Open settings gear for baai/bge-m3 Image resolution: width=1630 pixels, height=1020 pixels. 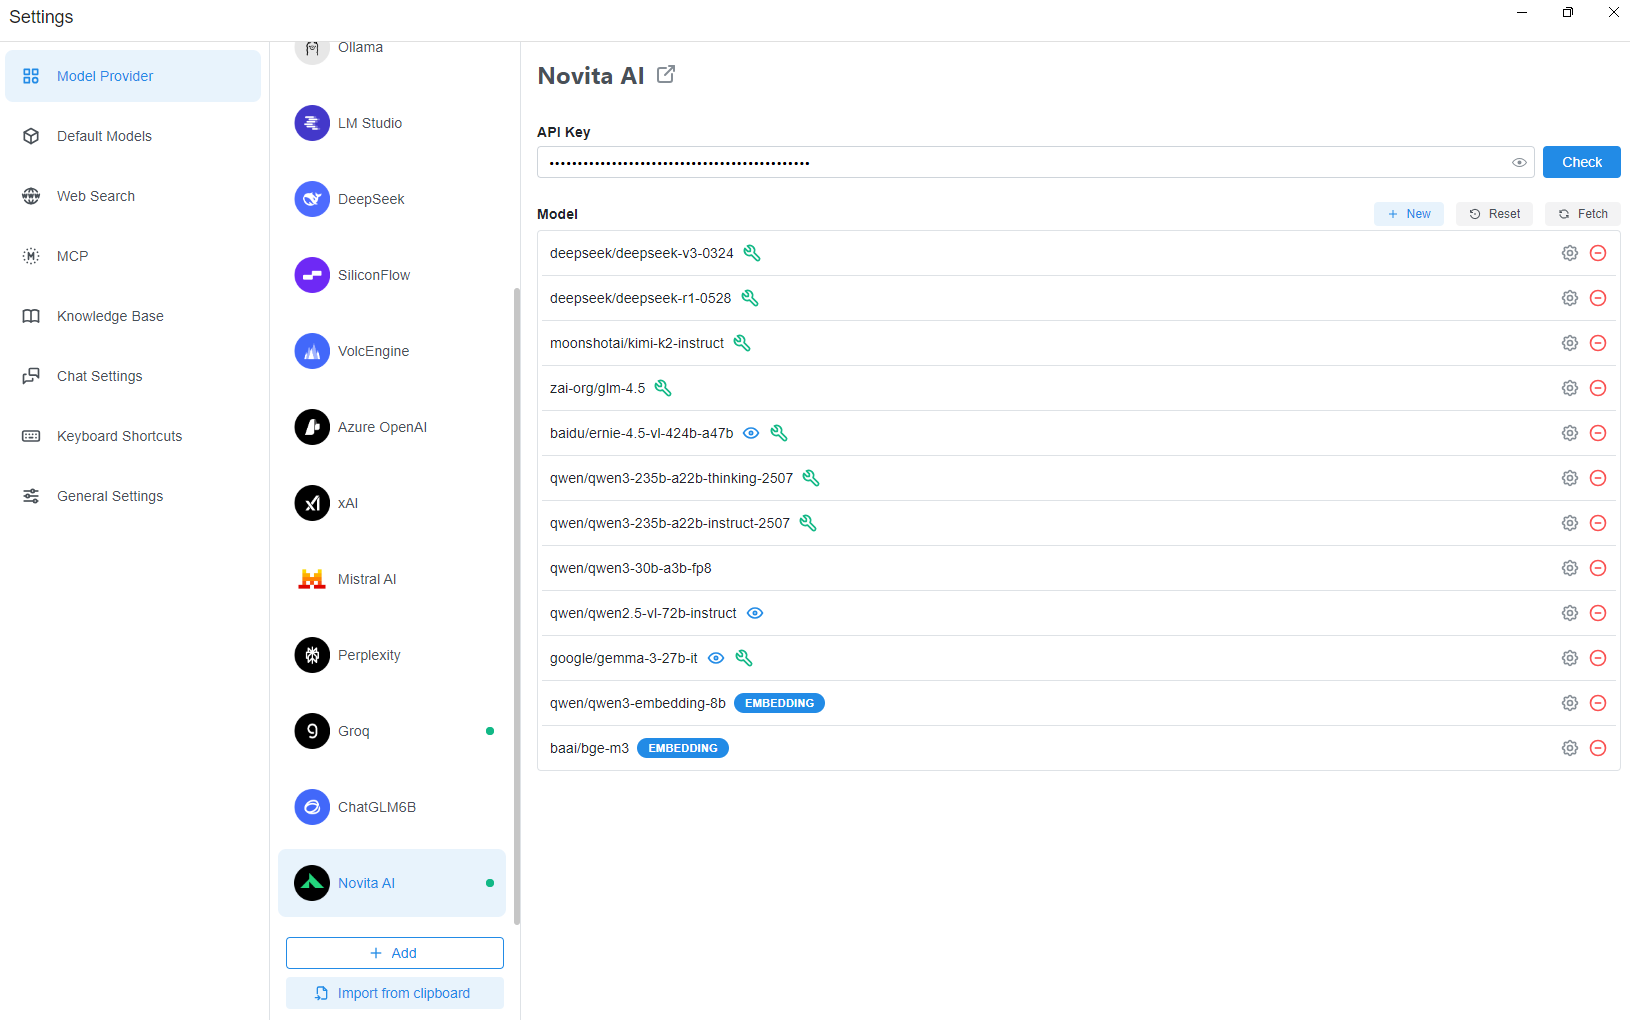[x=1570, y=748]
